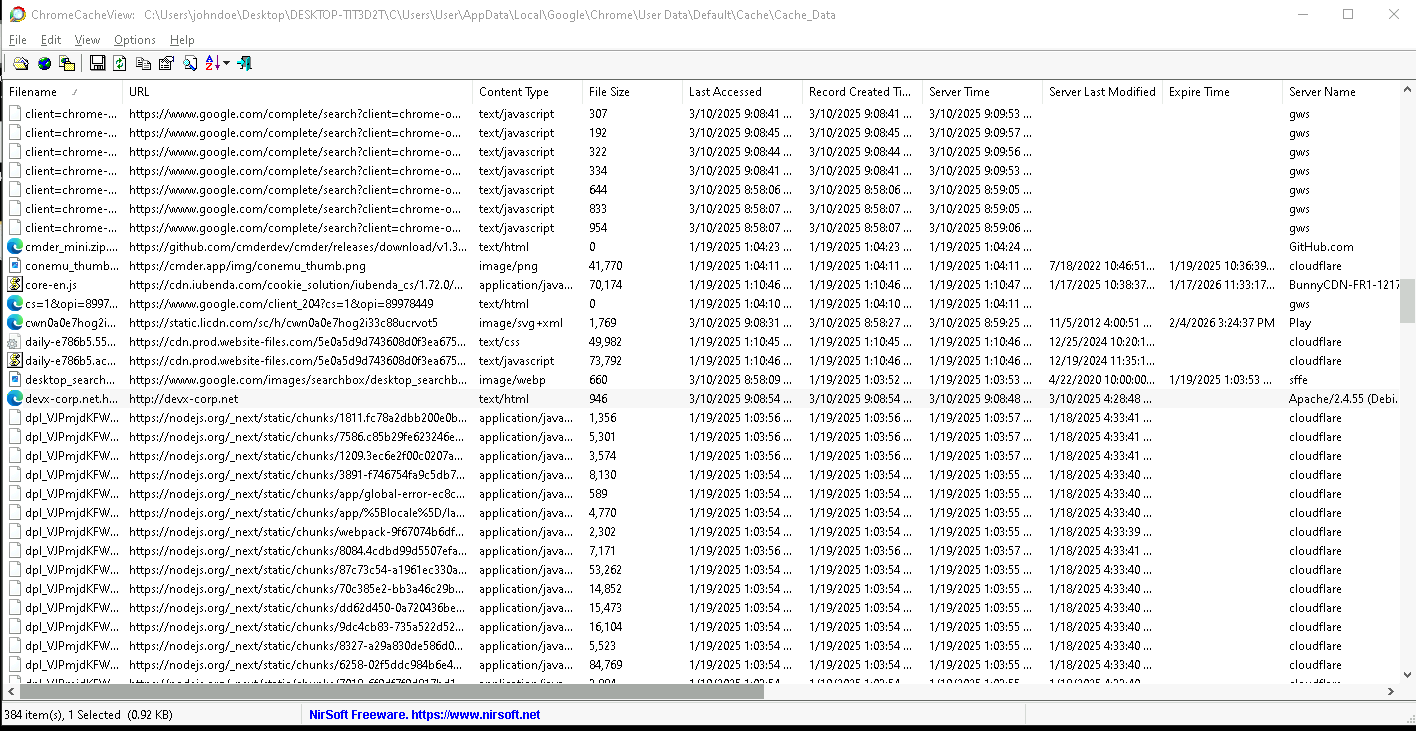Click the globe Open Link in Browser icon
Screen dimensions: 1416x731
[44, 63]
